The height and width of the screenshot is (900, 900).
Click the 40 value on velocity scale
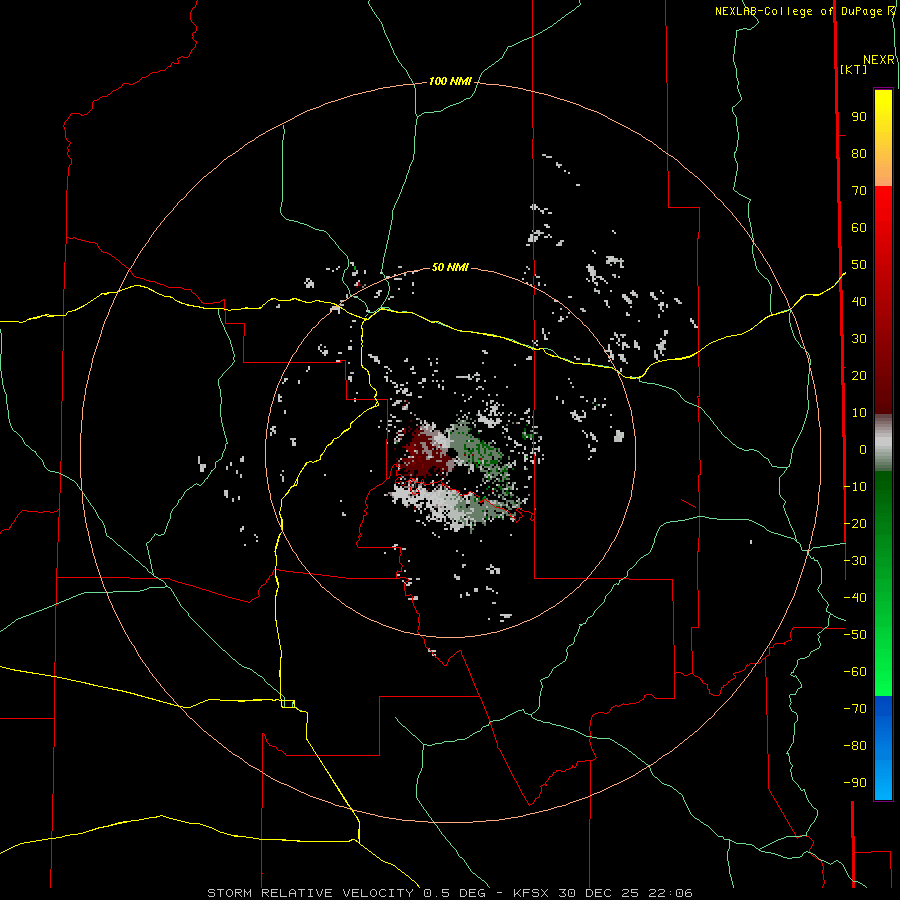pyautogui.click(x=859, y=301)
